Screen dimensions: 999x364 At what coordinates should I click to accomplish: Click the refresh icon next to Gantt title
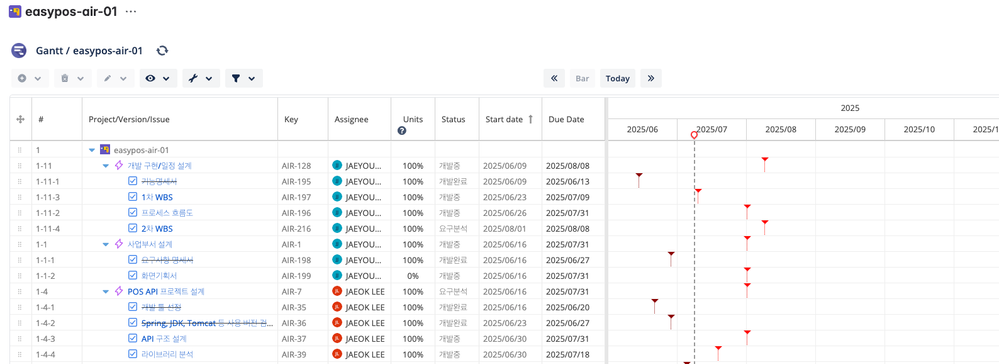pos(162,50)
